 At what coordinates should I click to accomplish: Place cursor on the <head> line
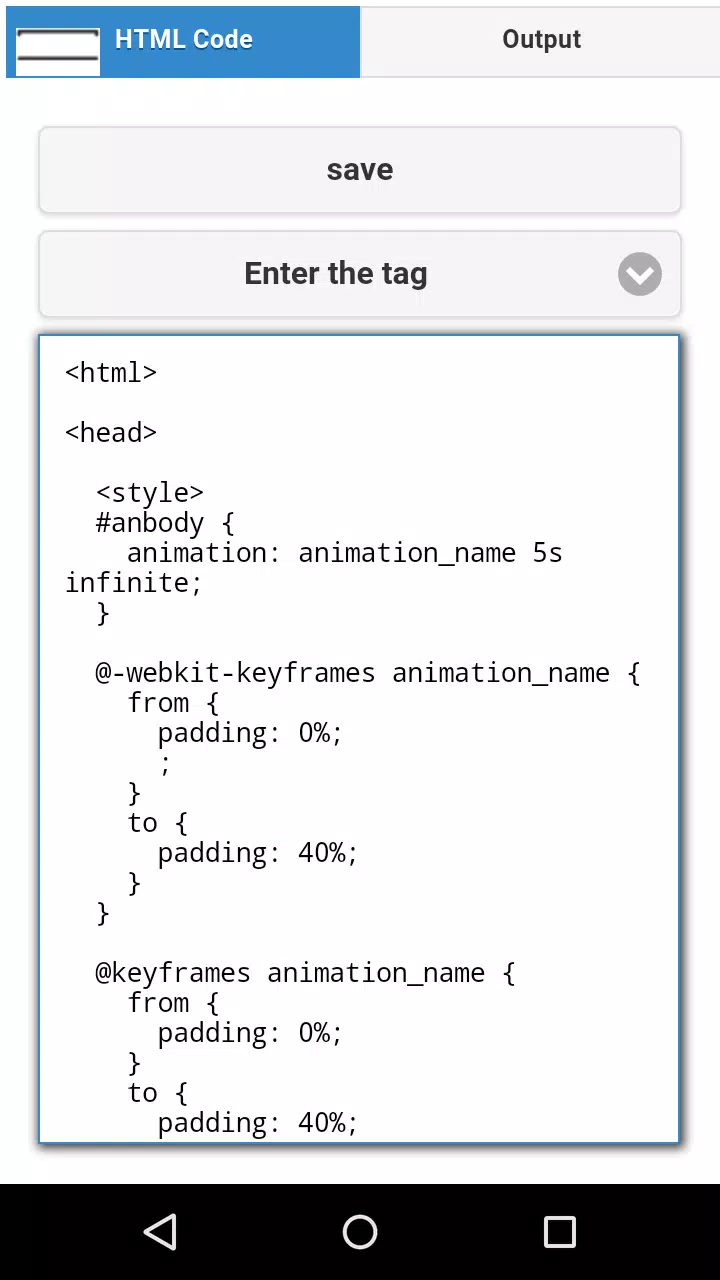point(111,433)
